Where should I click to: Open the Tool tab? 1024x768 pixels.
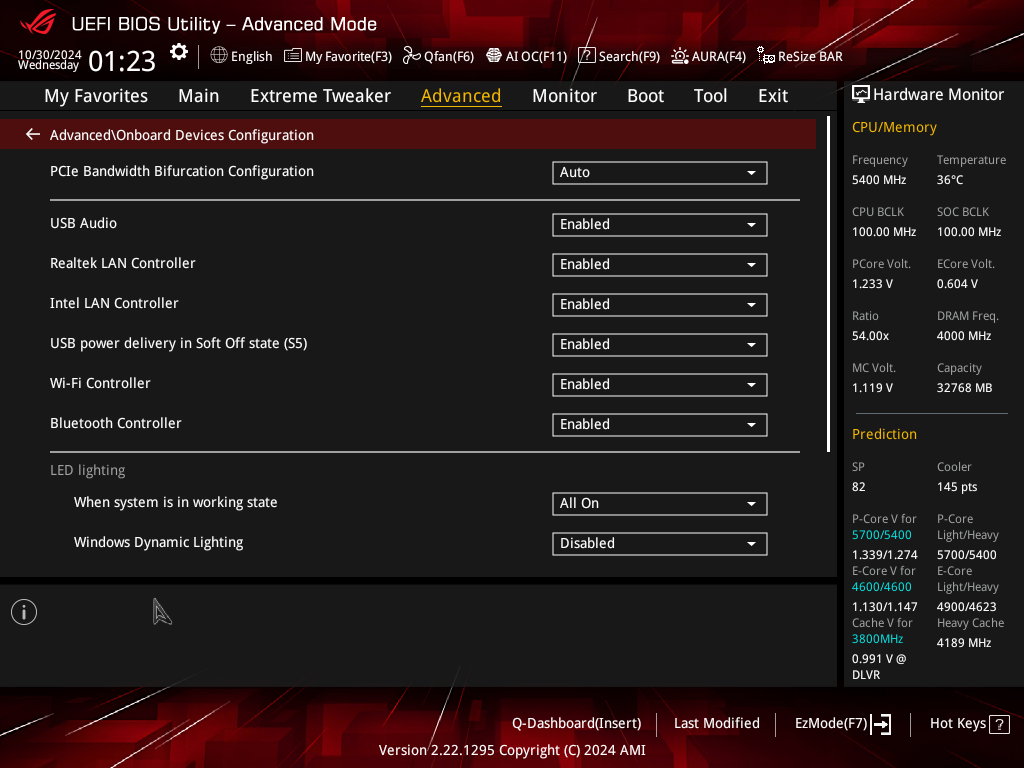pyautogui.click(x=711, y=96)
